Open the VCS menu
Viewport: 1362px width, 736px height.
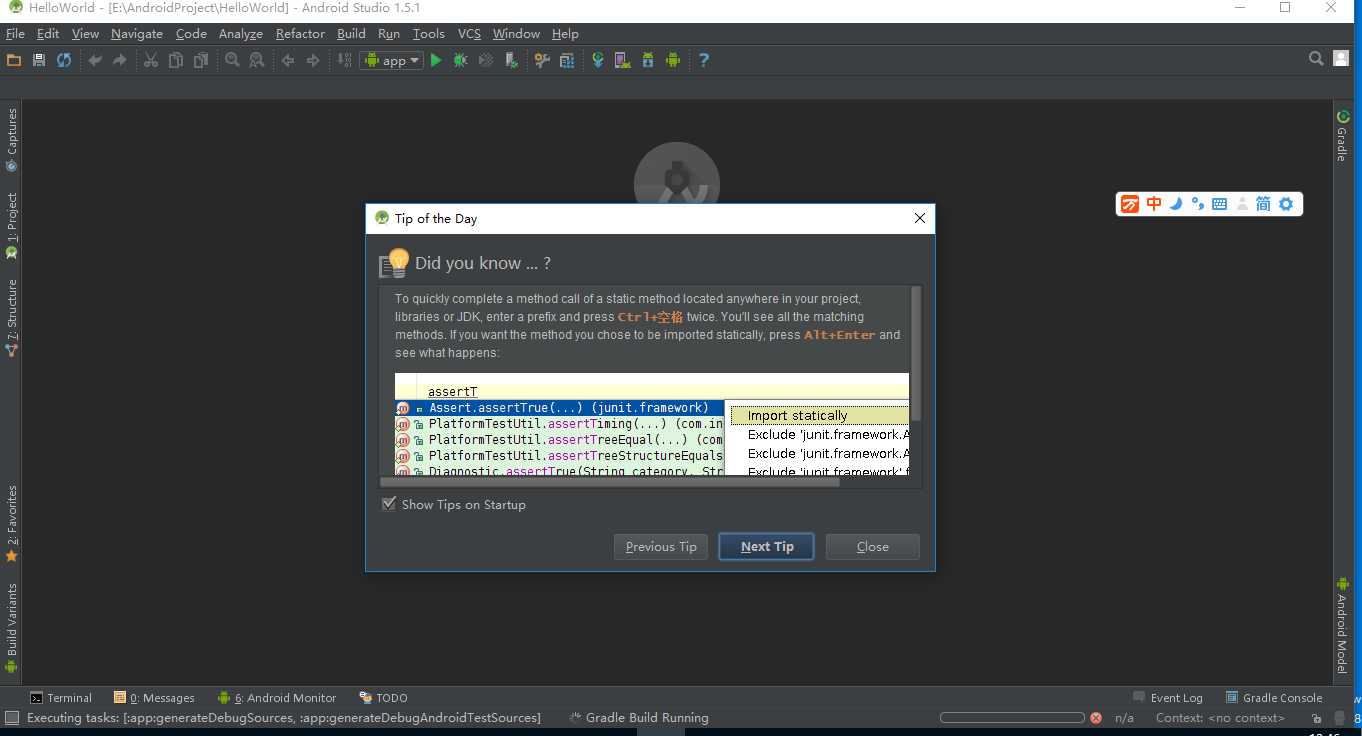pyautogui.click(x=469, y=33)
